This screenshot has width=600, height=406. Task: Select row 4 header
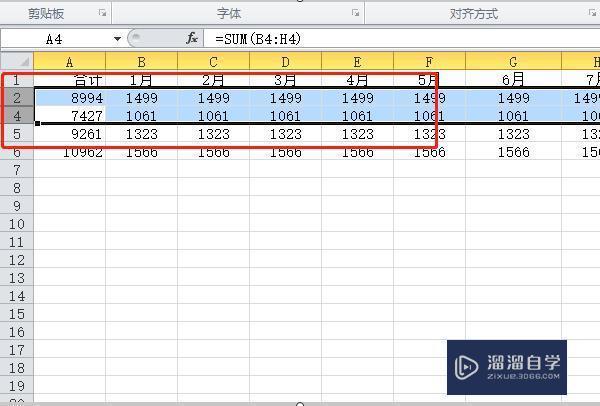17,116
